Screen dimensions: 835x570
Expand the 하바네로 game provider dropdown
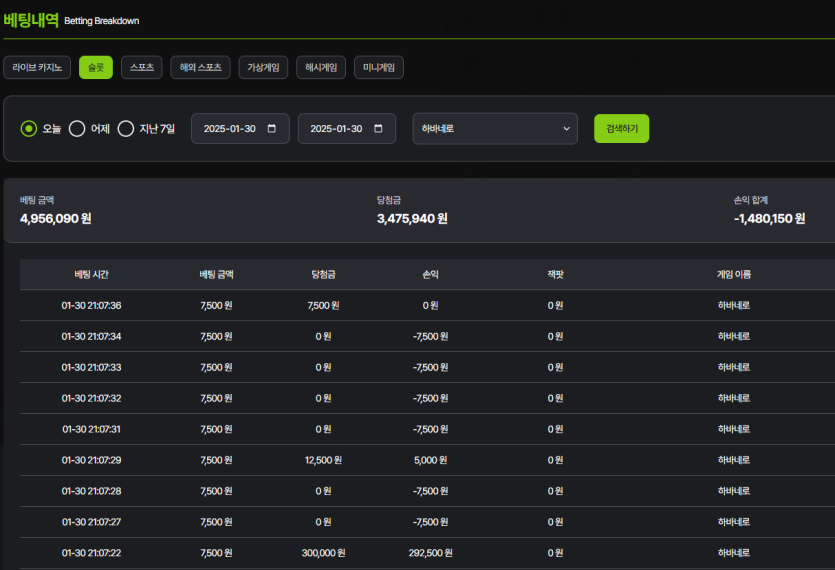494,129
